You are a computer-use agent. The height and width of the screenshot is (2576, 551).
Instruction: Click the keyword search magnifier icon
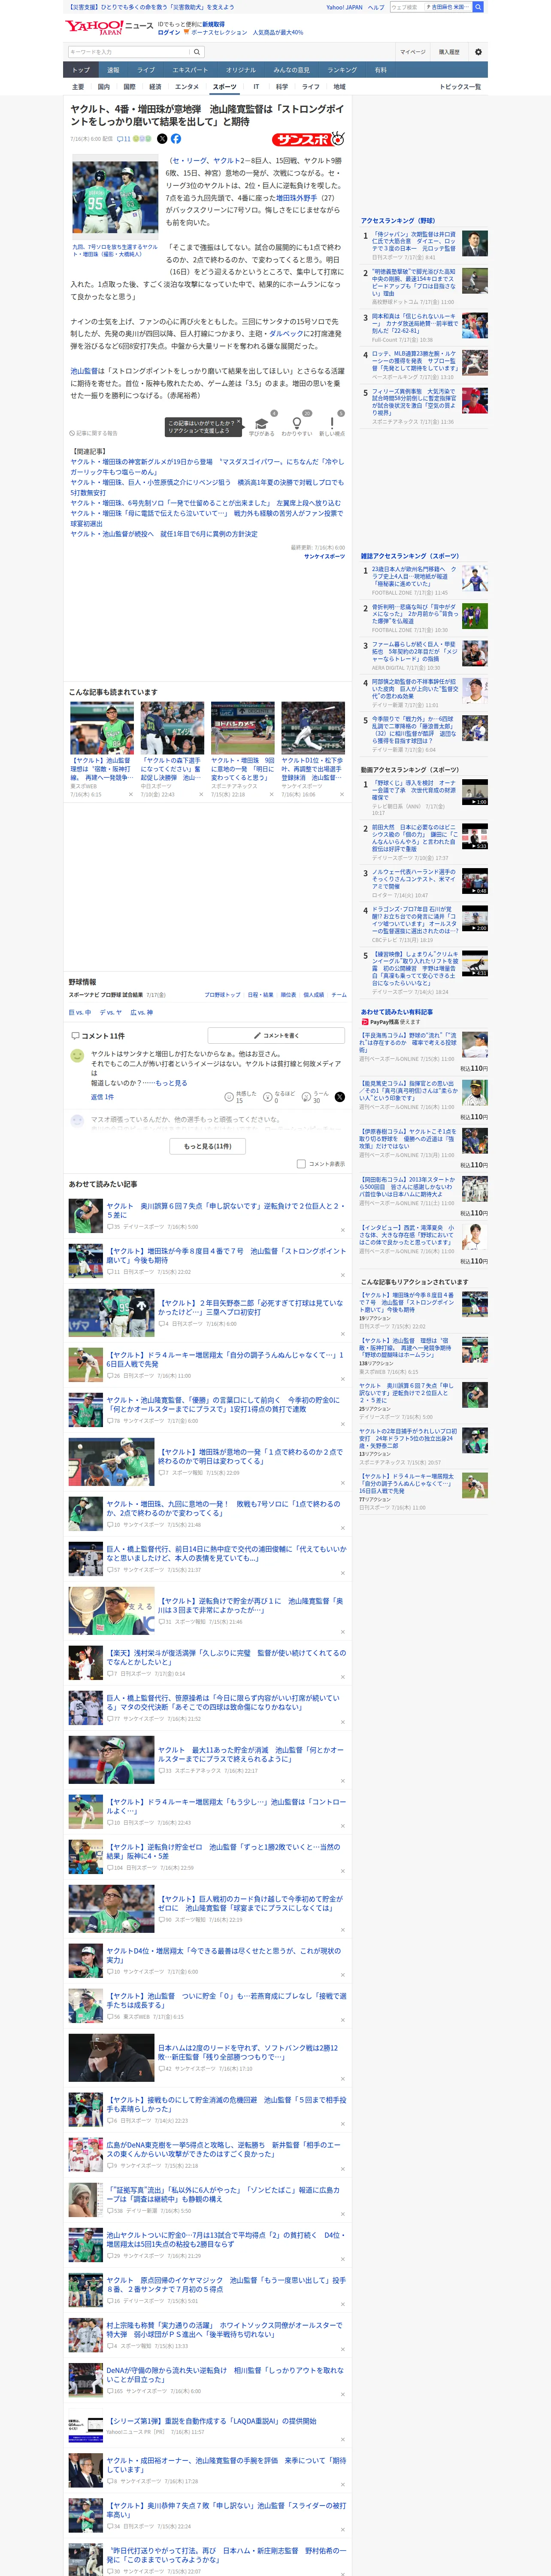tap(197, 52)
